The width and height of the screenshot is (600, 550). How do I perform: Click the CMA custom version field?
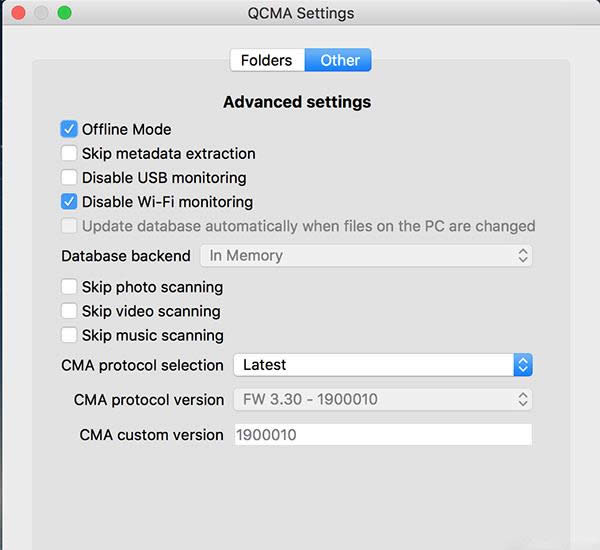[382, 435]
